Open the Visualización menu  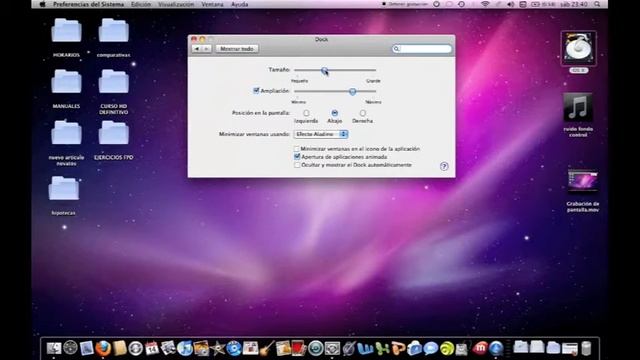[x=176, y=4]
